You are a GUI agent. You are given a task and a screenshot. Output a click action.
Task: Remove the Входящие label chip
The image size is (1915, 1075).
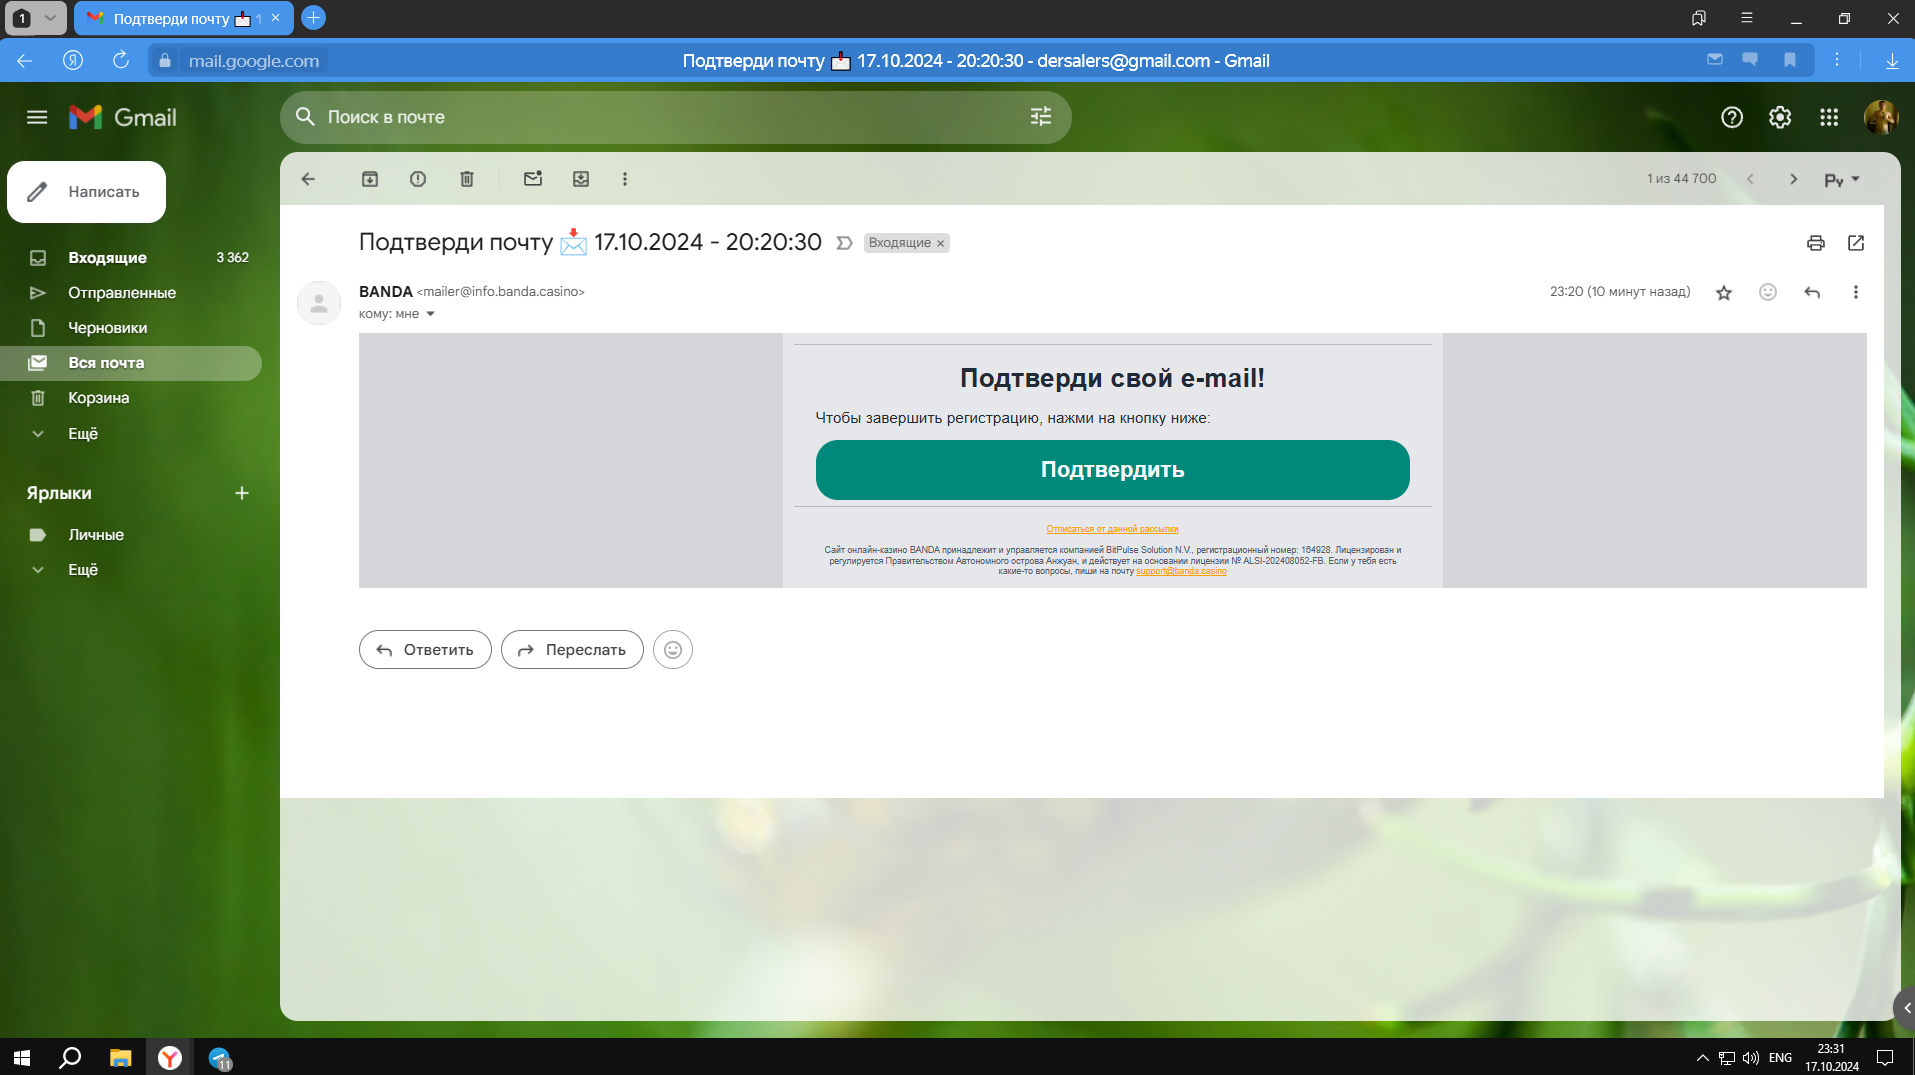[x=940, y=243]
